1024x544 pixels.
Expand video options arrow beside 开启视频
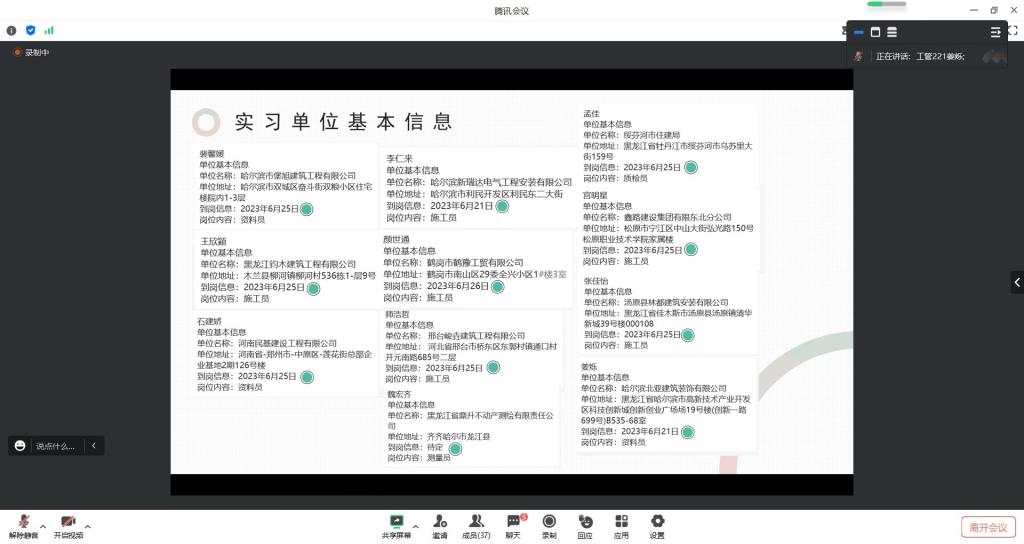pos(88,526)
